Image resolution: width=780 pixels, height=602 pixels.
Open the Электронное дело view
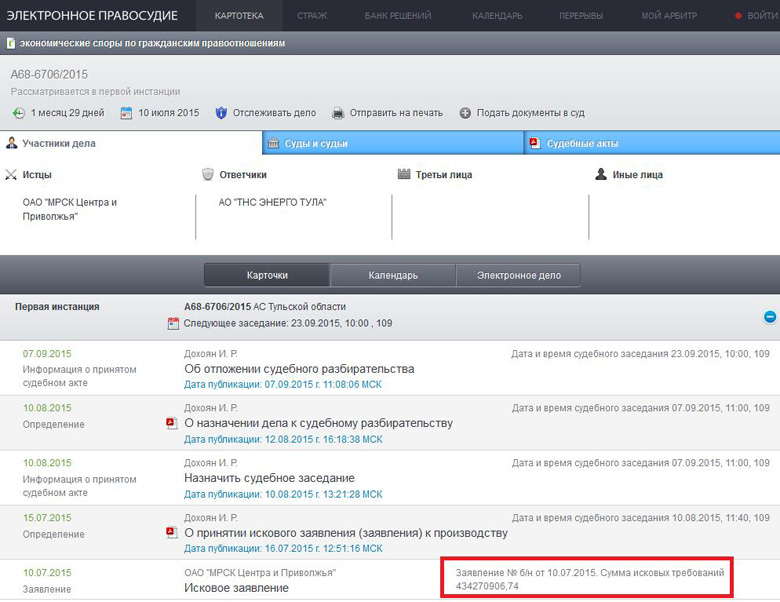pos(518,276)
